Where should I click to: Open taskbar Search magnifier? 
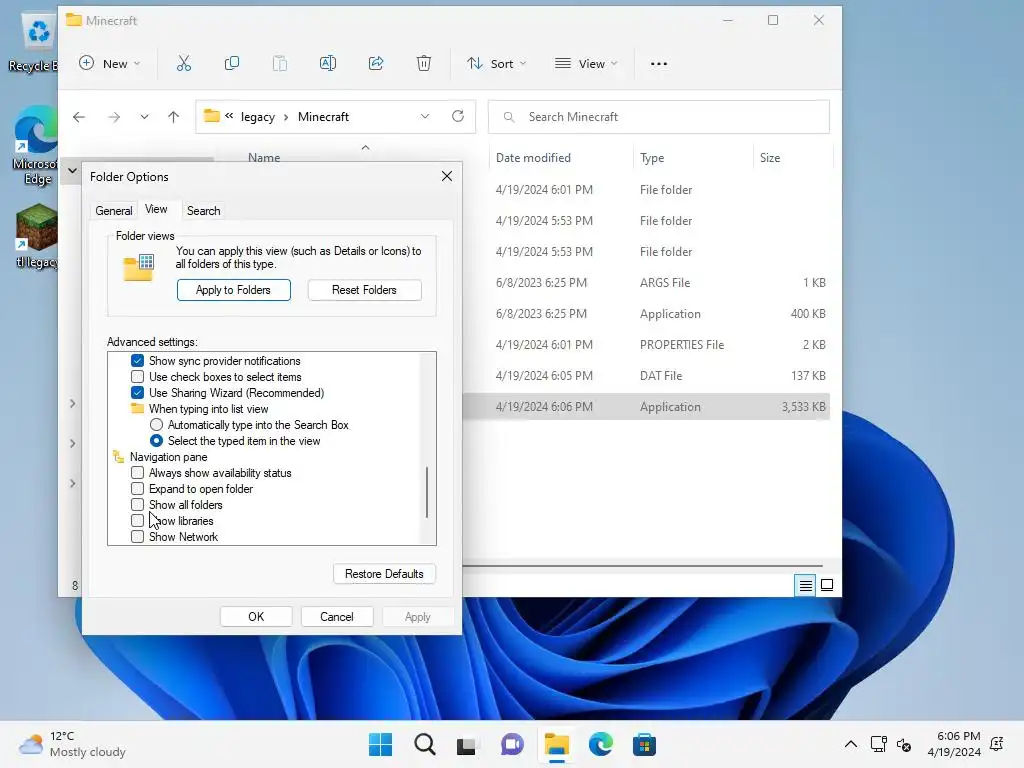pyautogui.click(x=424, y=744)
